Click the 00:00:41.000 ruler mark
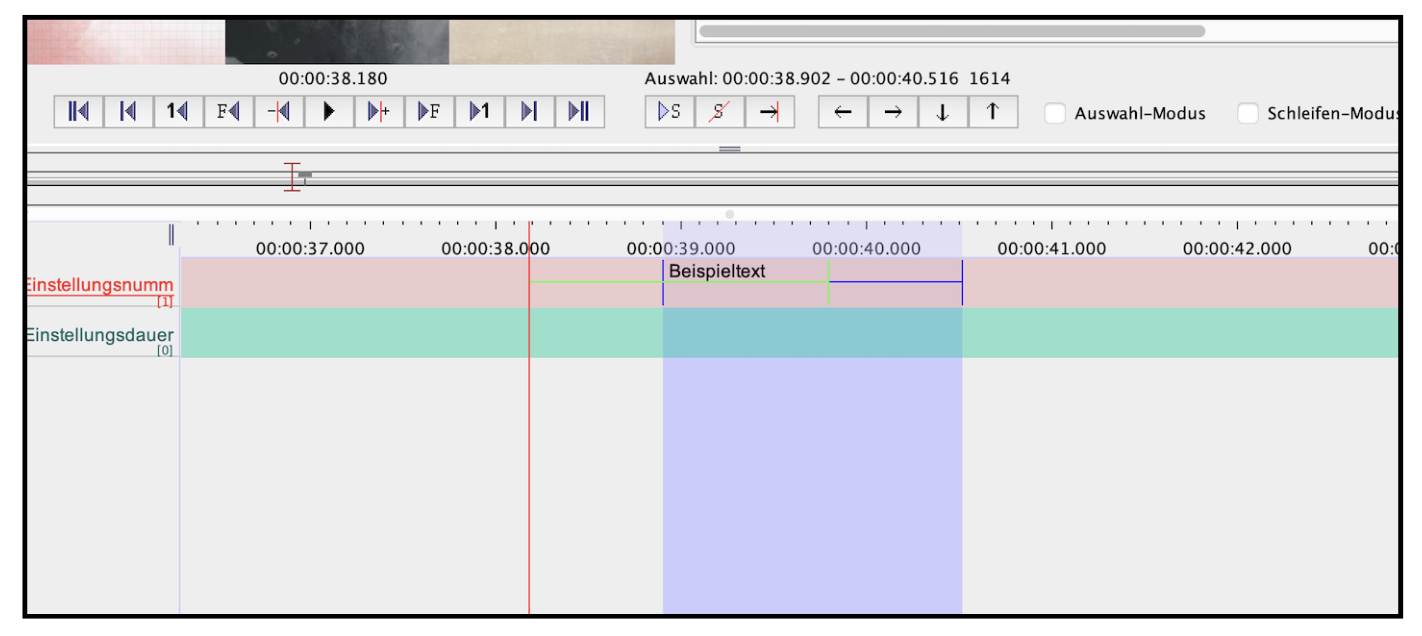The width and height of the screenshot is (1422, 636). [x=1052, y=248]
